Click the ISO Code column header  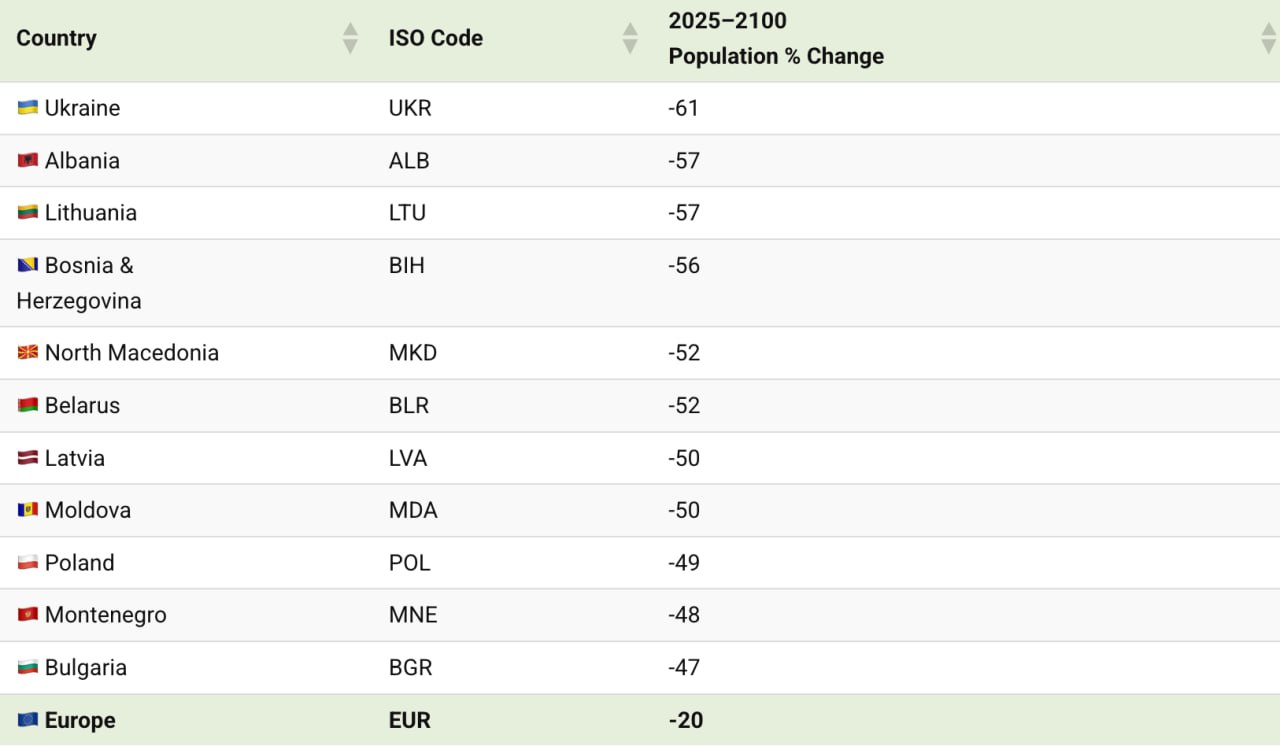(x=435, y=38)
